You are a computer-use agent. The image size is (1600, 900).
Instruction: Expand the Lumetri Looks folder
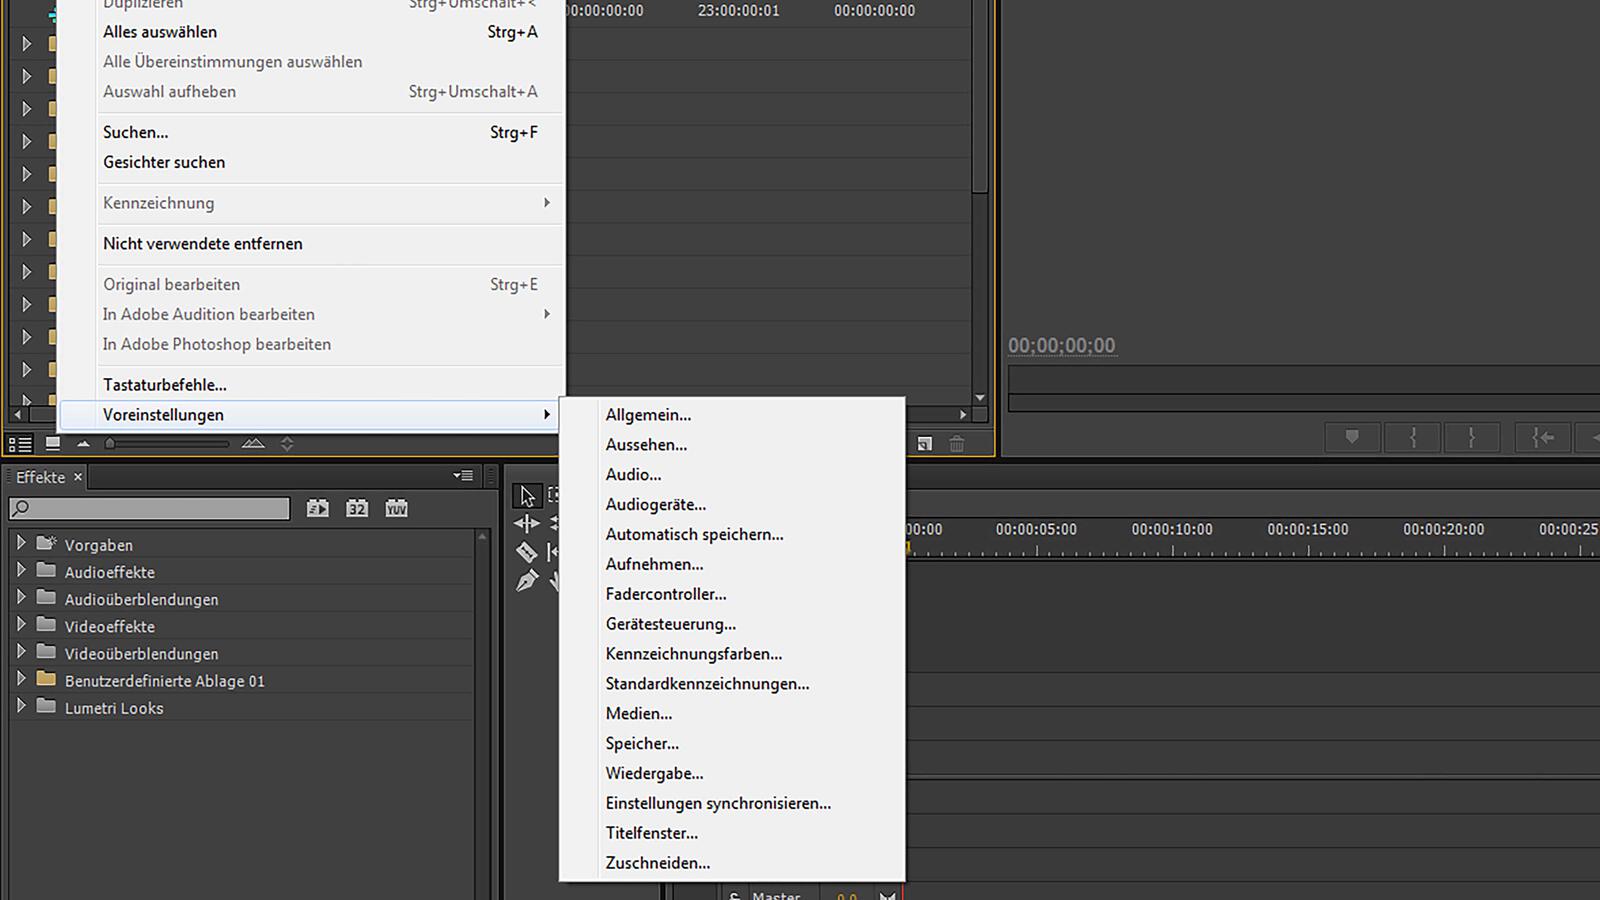21,707
